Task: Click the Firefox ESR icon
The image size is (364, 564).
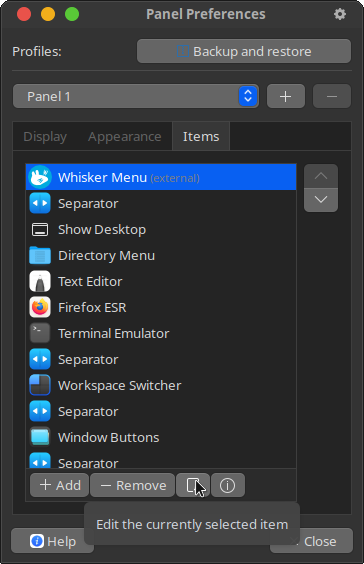Action: pos(40,308)
